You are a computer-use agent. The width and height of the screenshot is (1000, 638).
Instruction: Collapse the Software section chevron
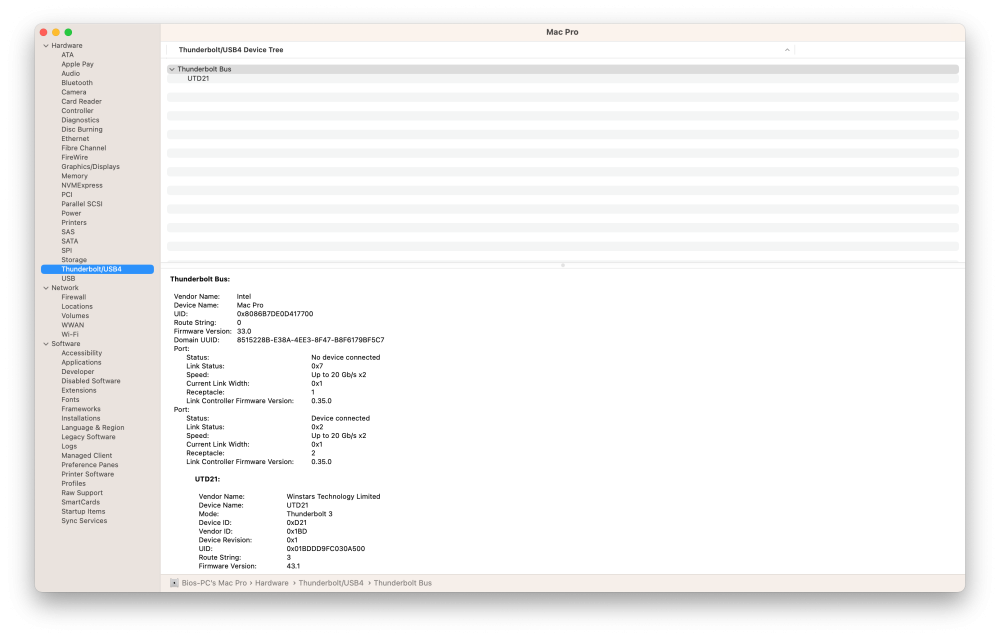click(46, 344)
